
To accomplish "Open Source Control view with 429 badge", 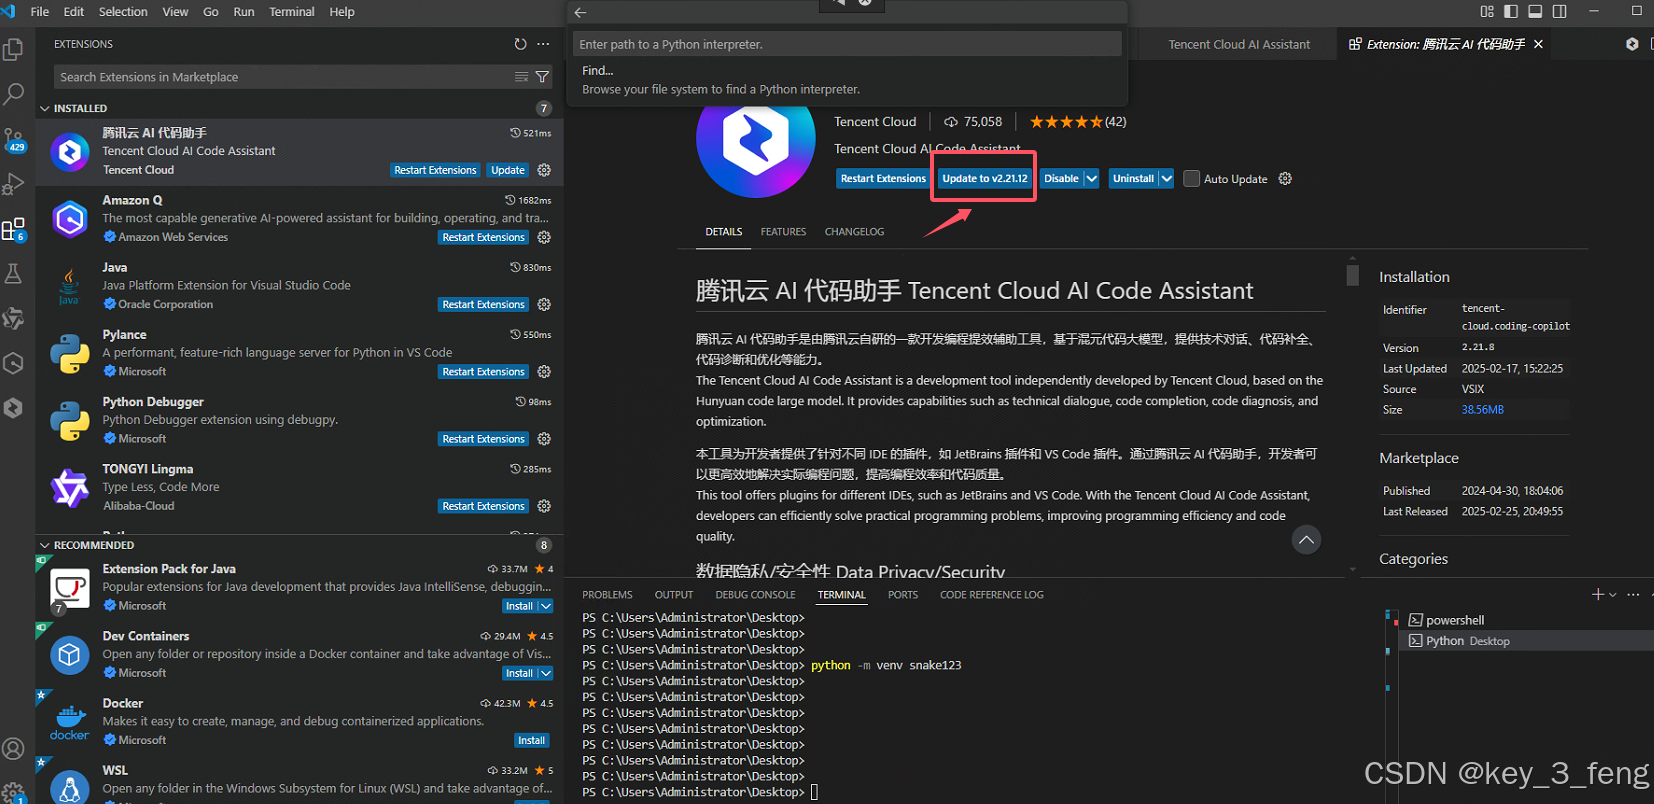I will [x=14, y=140].
